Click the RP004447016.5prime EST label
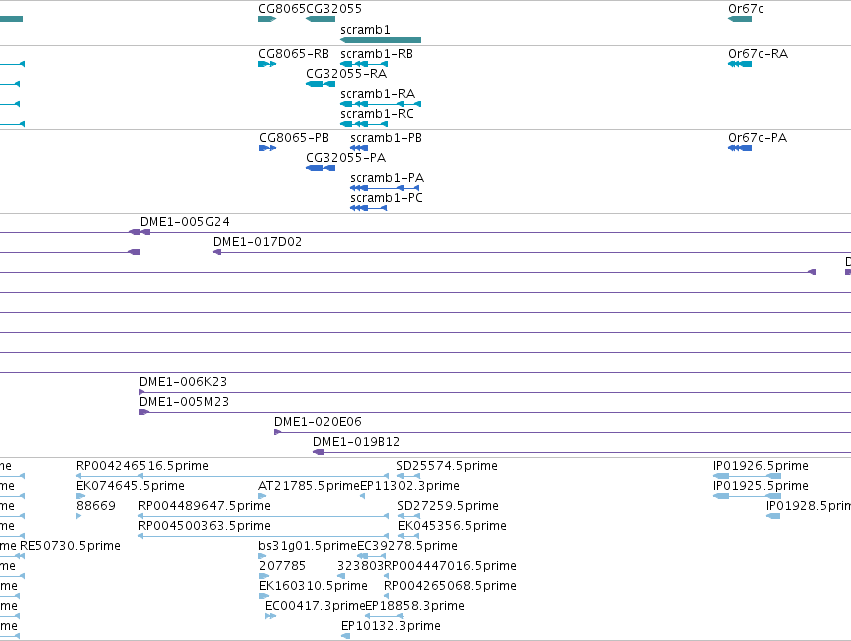 point(450,566)
